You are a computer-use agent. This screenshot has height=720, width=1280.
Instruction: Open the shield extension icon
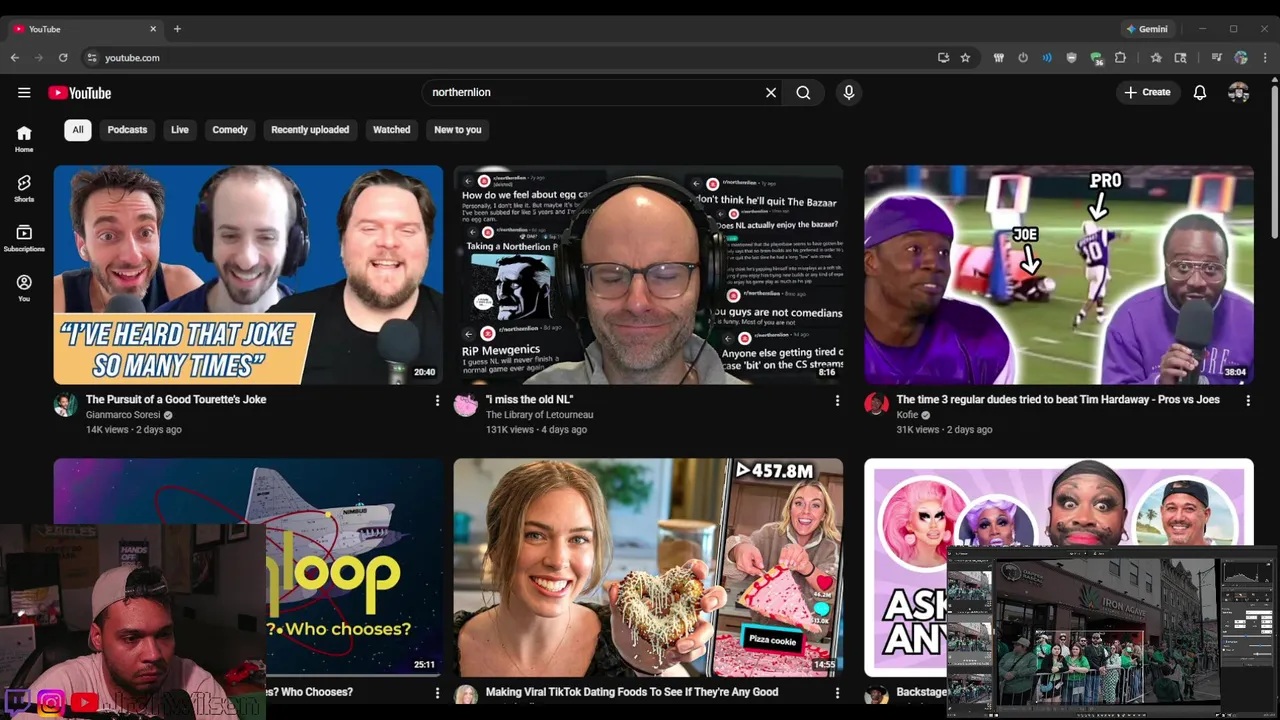click(1072, 58)
